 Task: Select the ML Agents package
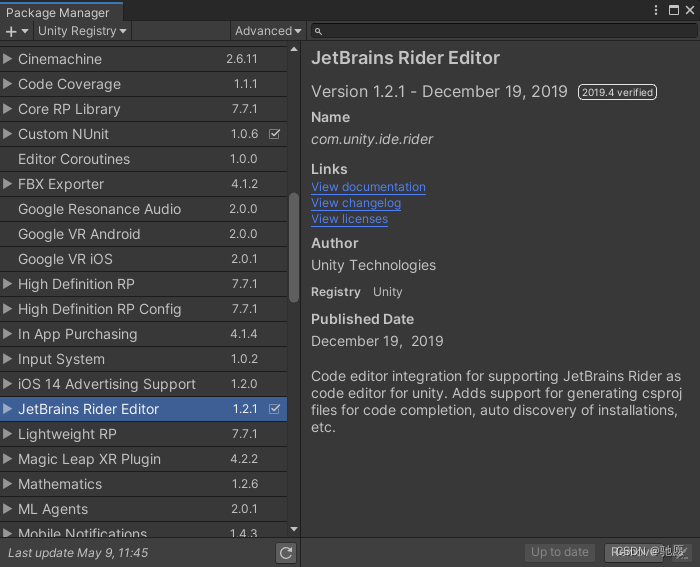143,509
